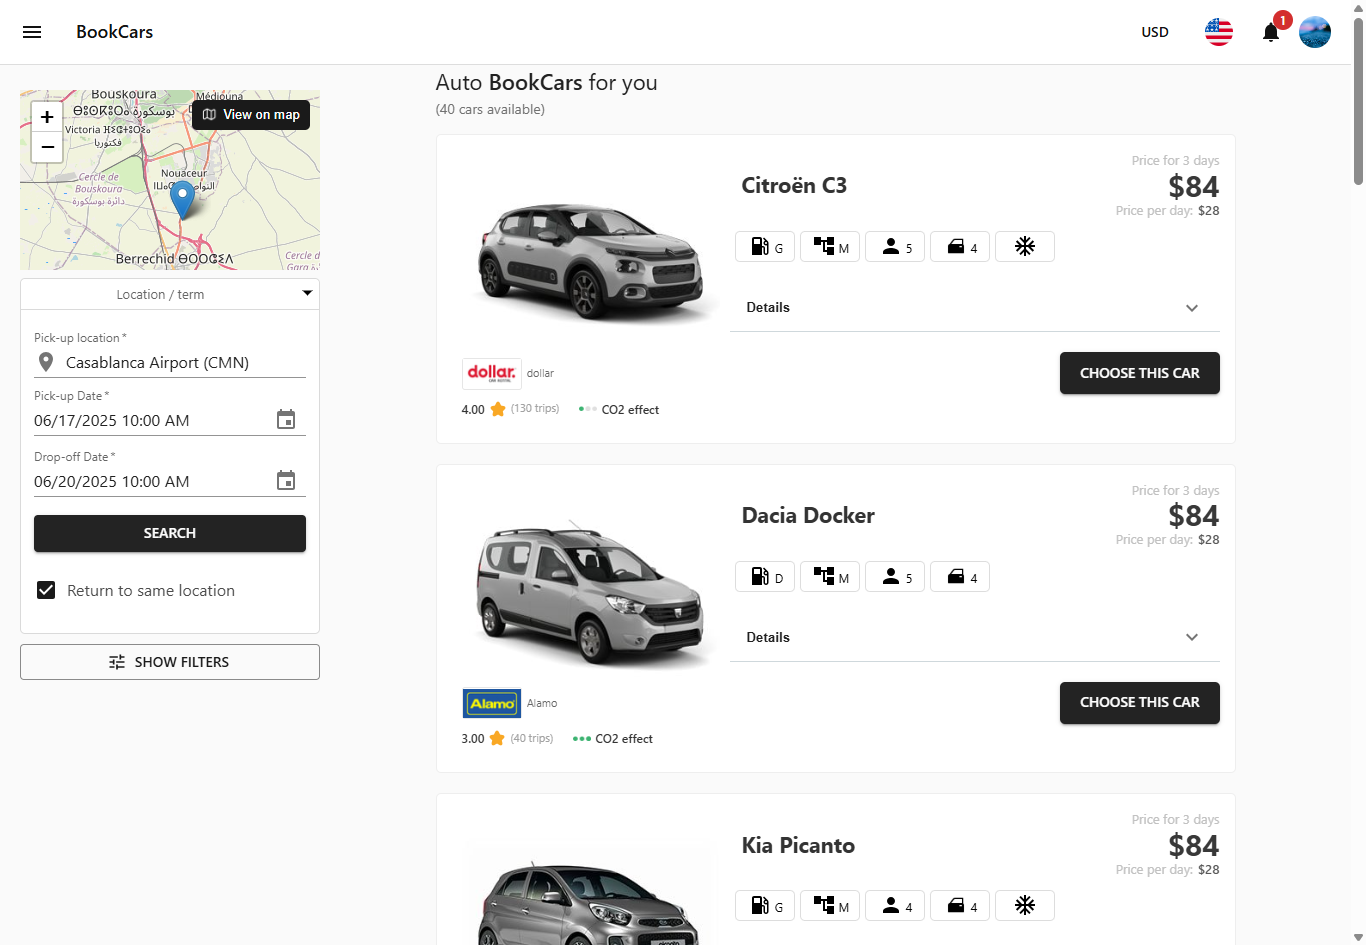Open the Alamo supplier logo

coord(491,703)
